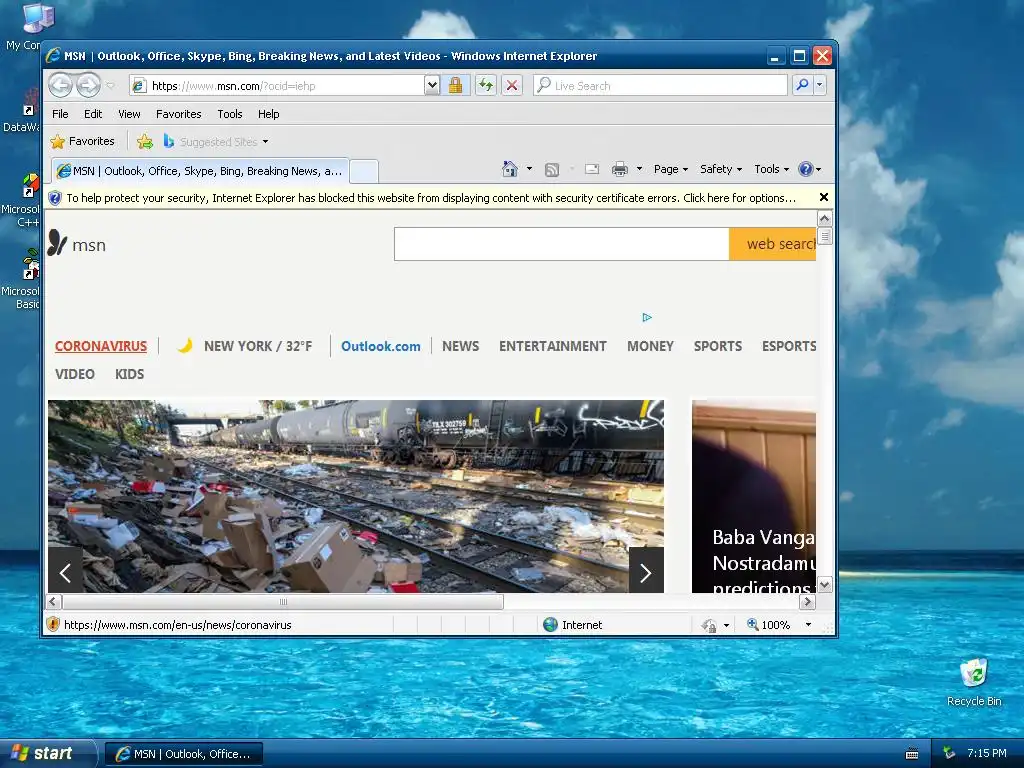Image resolution: width=1024 pixels, height=768 pixels.
Task: Open the search provider dropdown arrow
Action: click(x=820, y=86)
